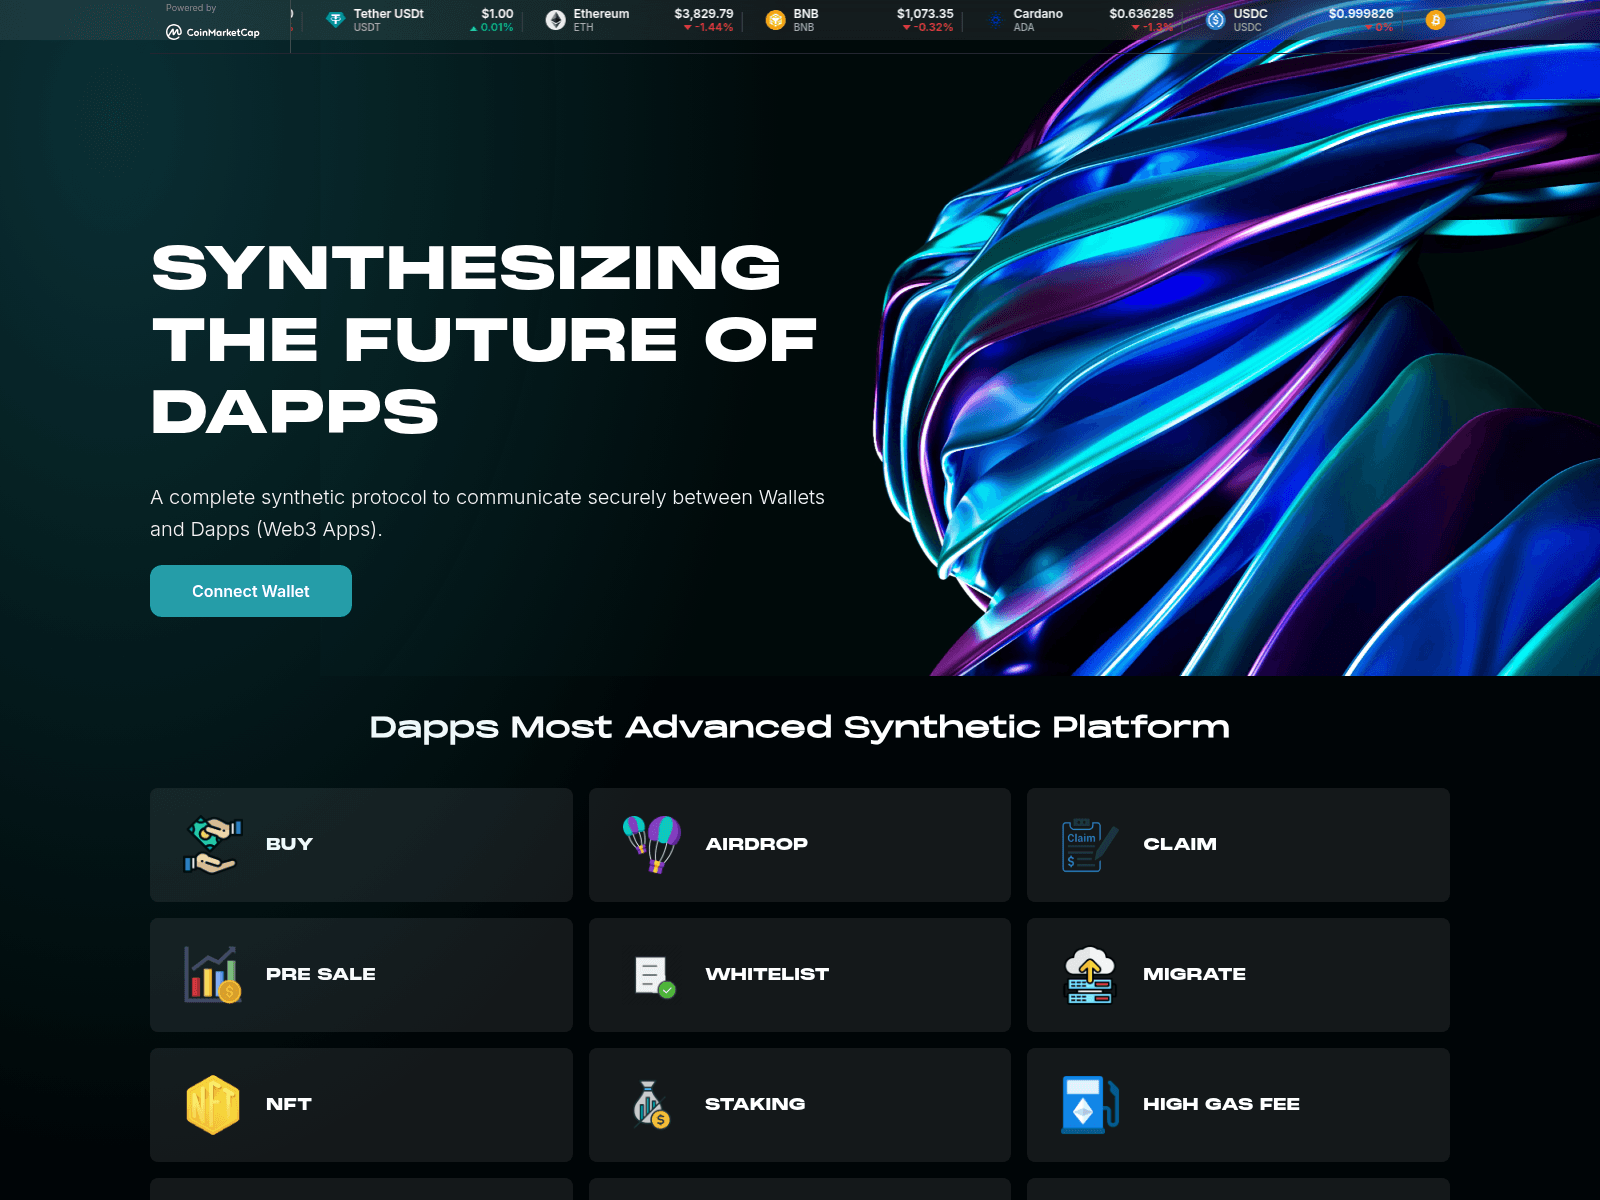Click the BNB coin icon in ticker

coord(776,20)
